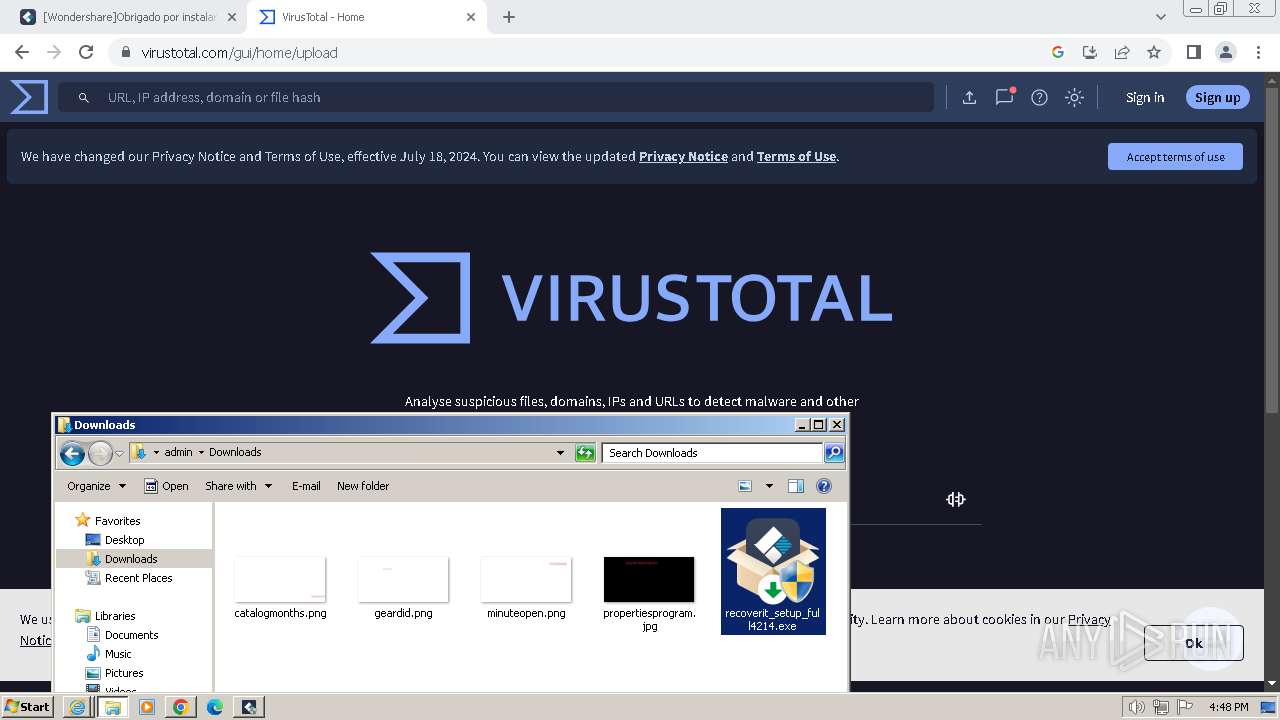Select propertiesprogram.jpg file

[649, 594]
